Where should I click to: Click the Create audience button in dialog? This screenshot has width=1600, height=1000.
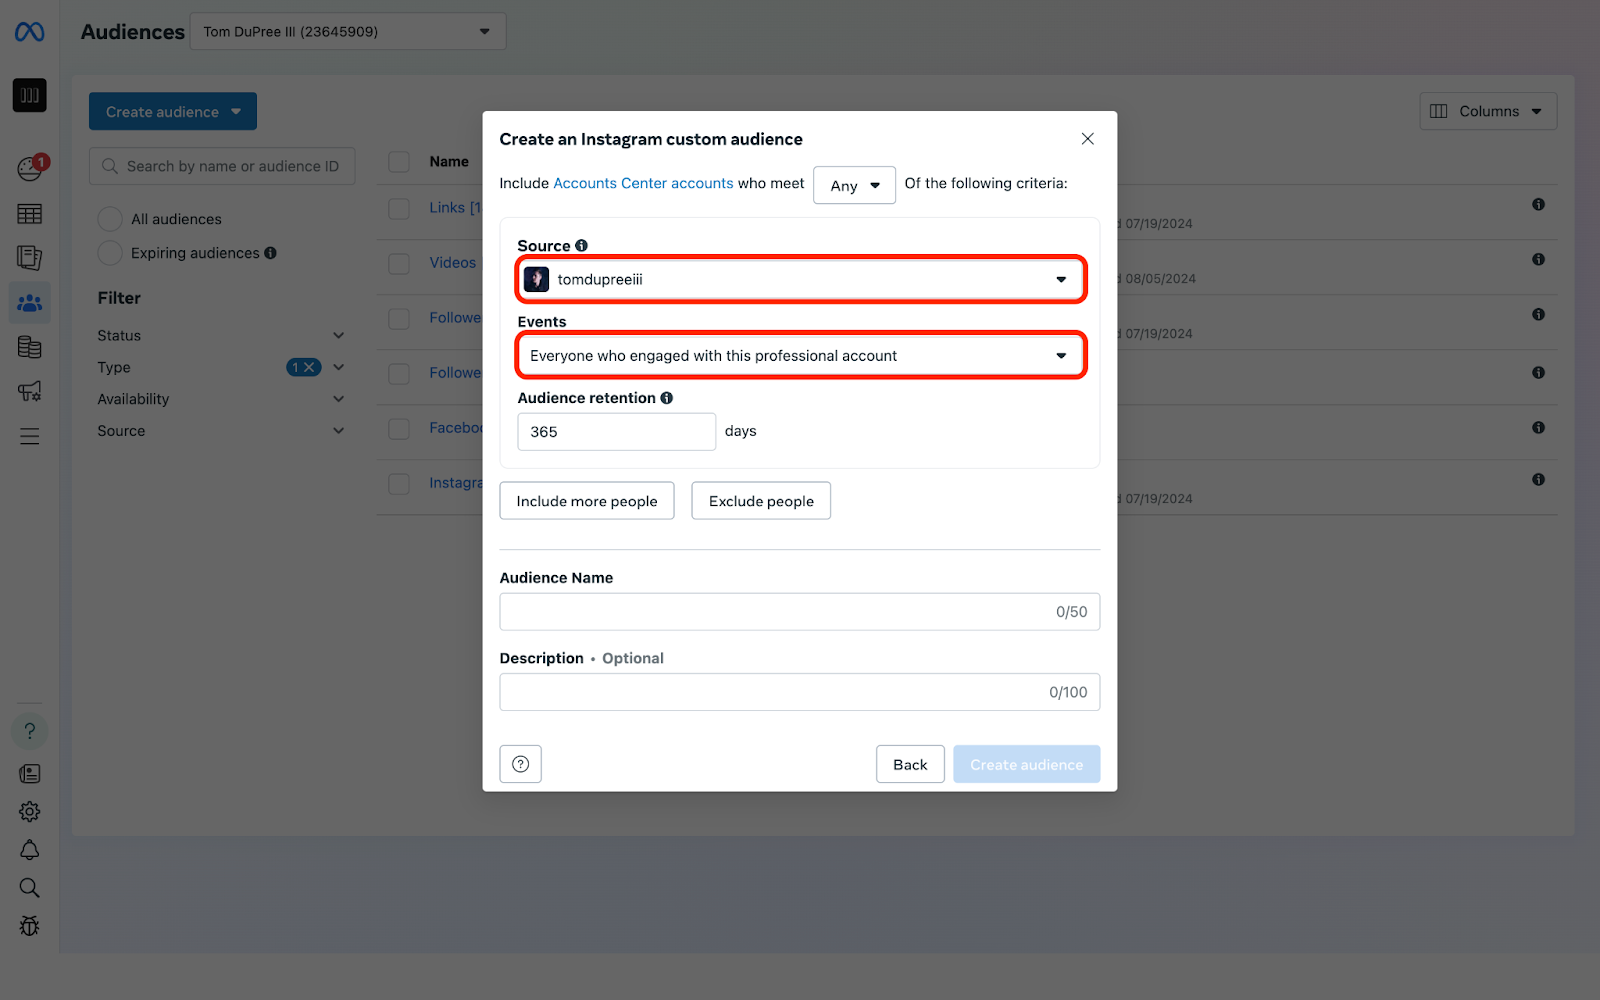coord(1026,764)
